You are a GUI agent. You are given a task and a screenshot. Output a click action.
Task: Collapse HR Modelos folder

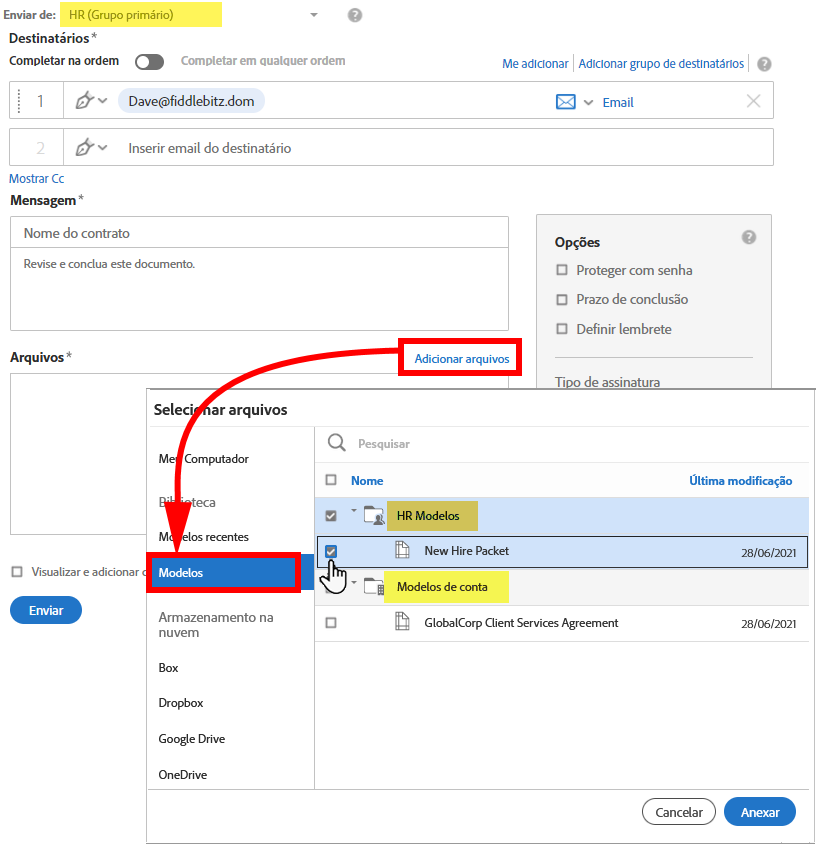tap(354, 513)
